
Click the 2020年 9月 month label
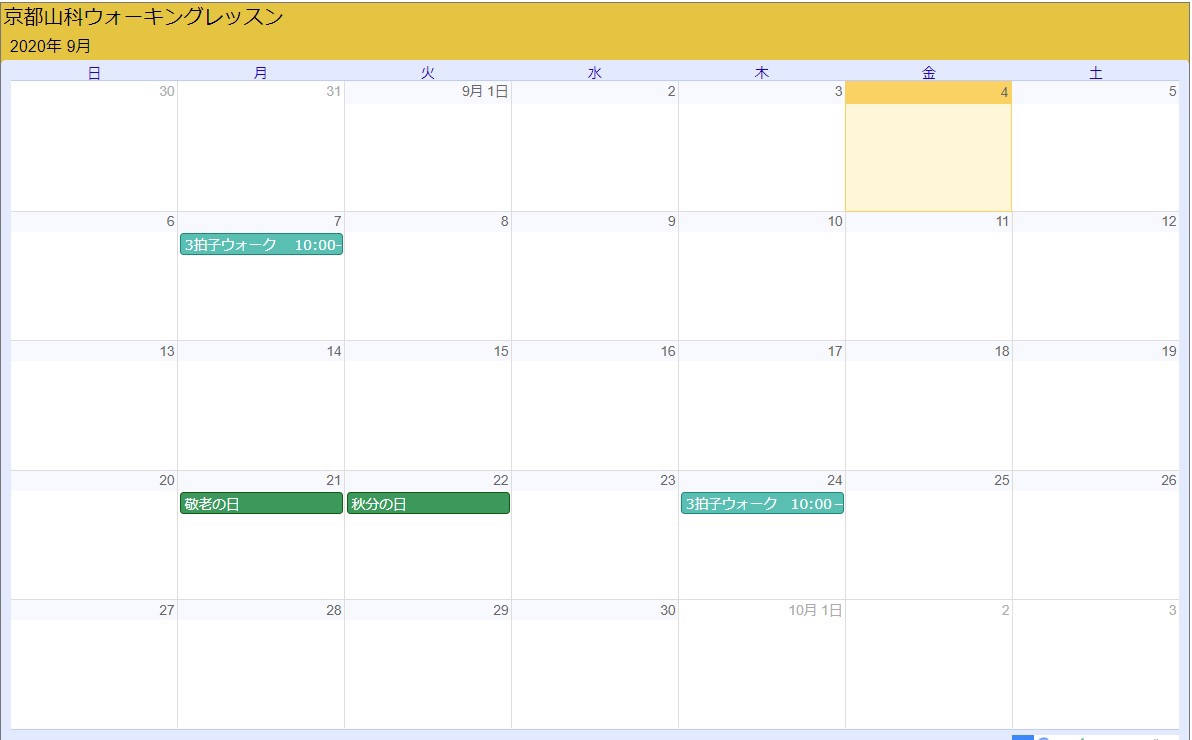point(50,46)
